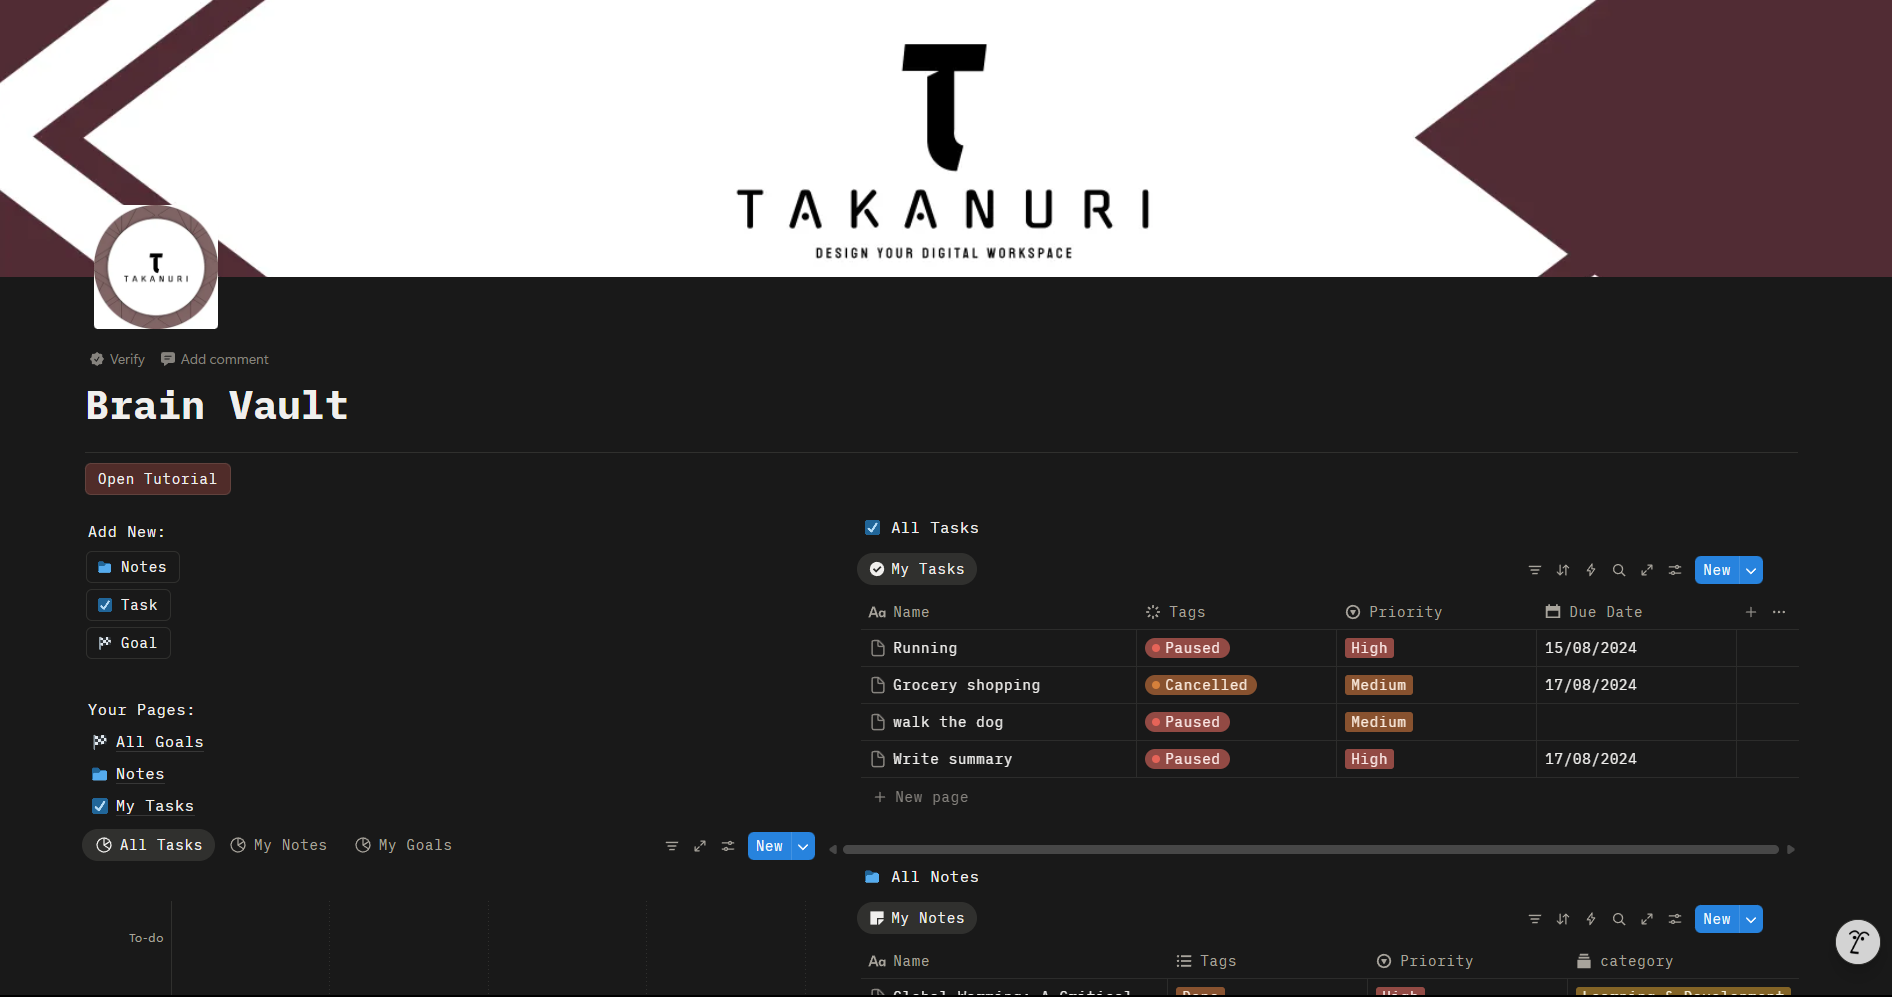The width and height of the screenshot is (1892, 997).
Task: Expand the New dropdown arrow beside the My Goals tab
Action: [803, 846]
